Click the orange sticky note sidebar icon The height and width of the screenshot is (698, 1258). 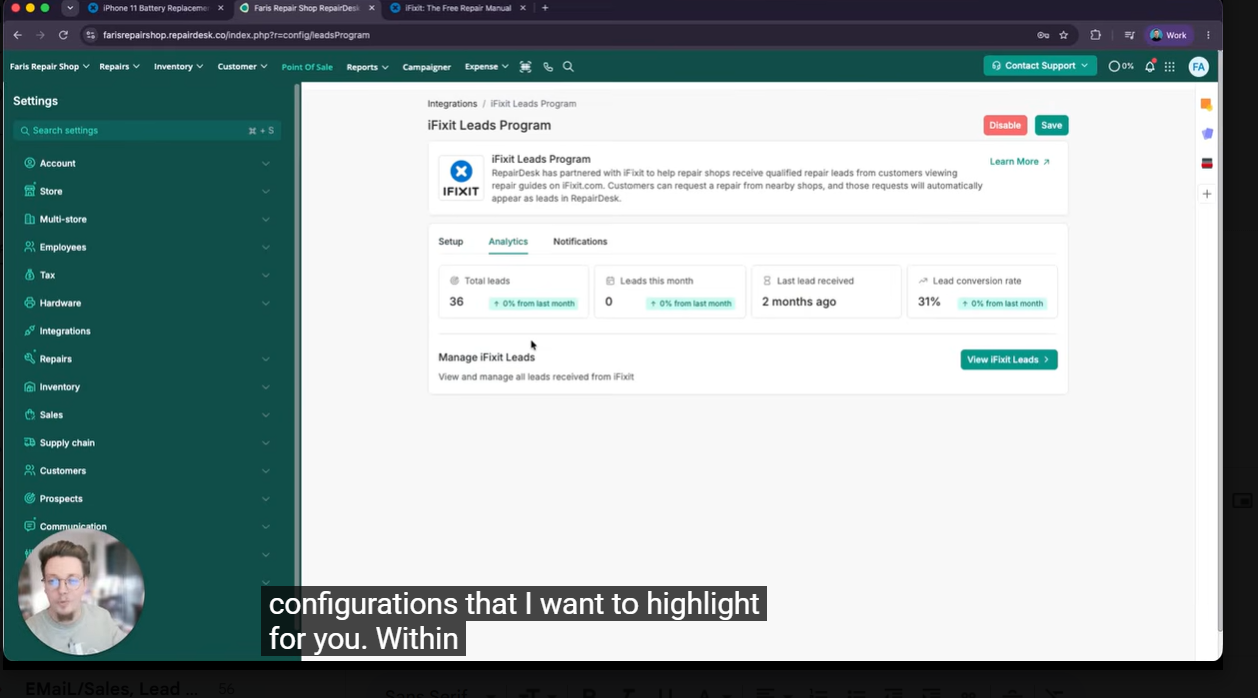click(x=1207, y=105)
